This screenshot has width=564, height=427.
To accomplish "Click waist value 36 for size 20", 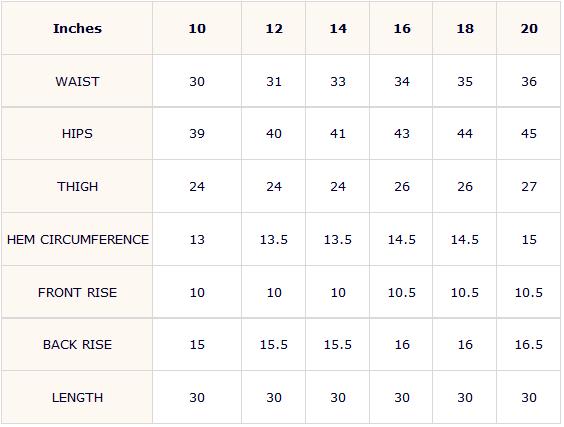I will (529, 82).
